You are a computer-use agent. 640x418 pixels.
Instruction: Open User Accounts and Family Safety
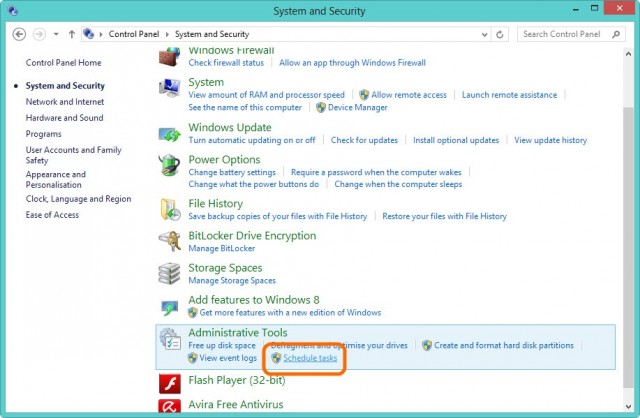click(x=73, y=155)
